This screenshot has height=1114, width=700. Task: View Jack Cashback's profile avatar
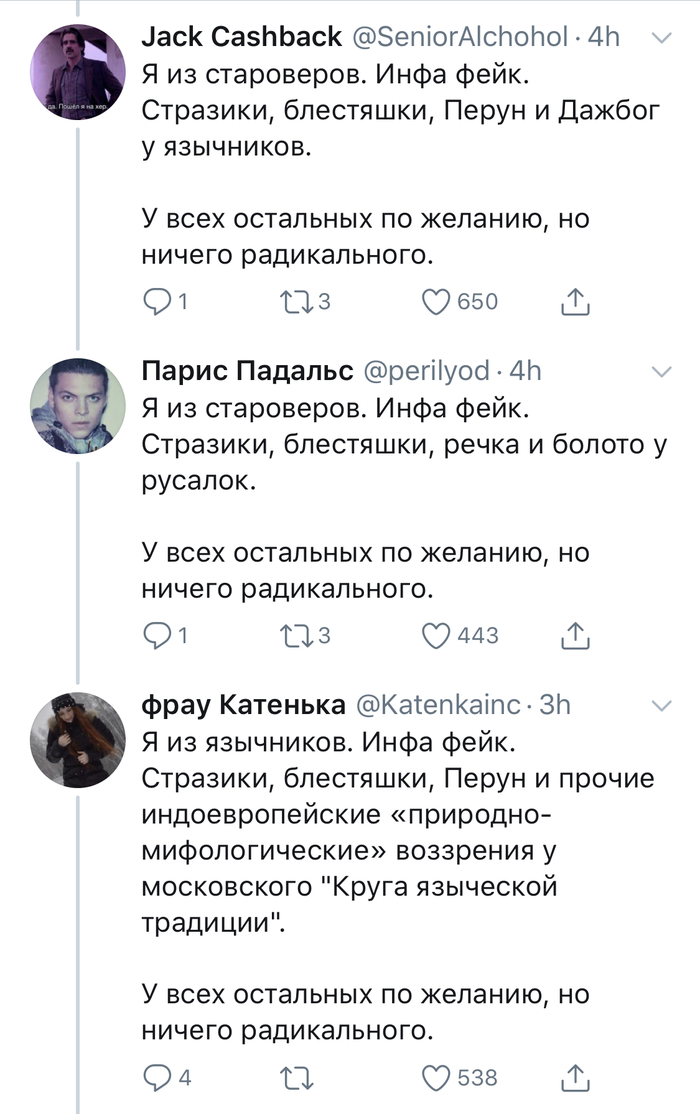(x=76, y=69)
